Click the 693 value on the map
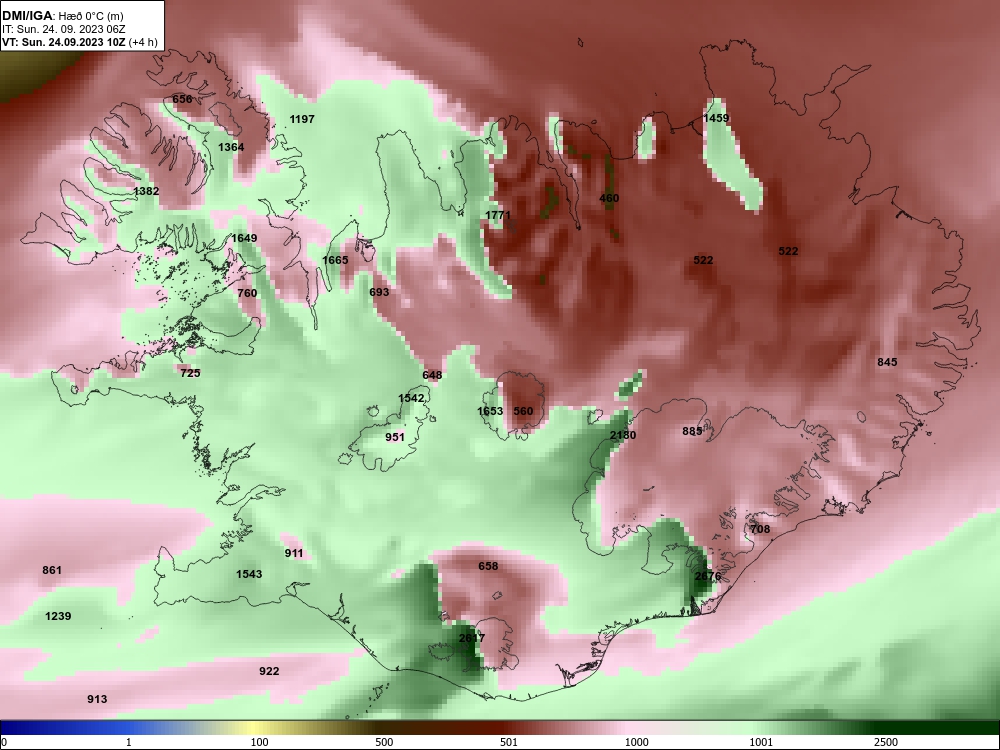The image size is (1000, 750). 379,291
